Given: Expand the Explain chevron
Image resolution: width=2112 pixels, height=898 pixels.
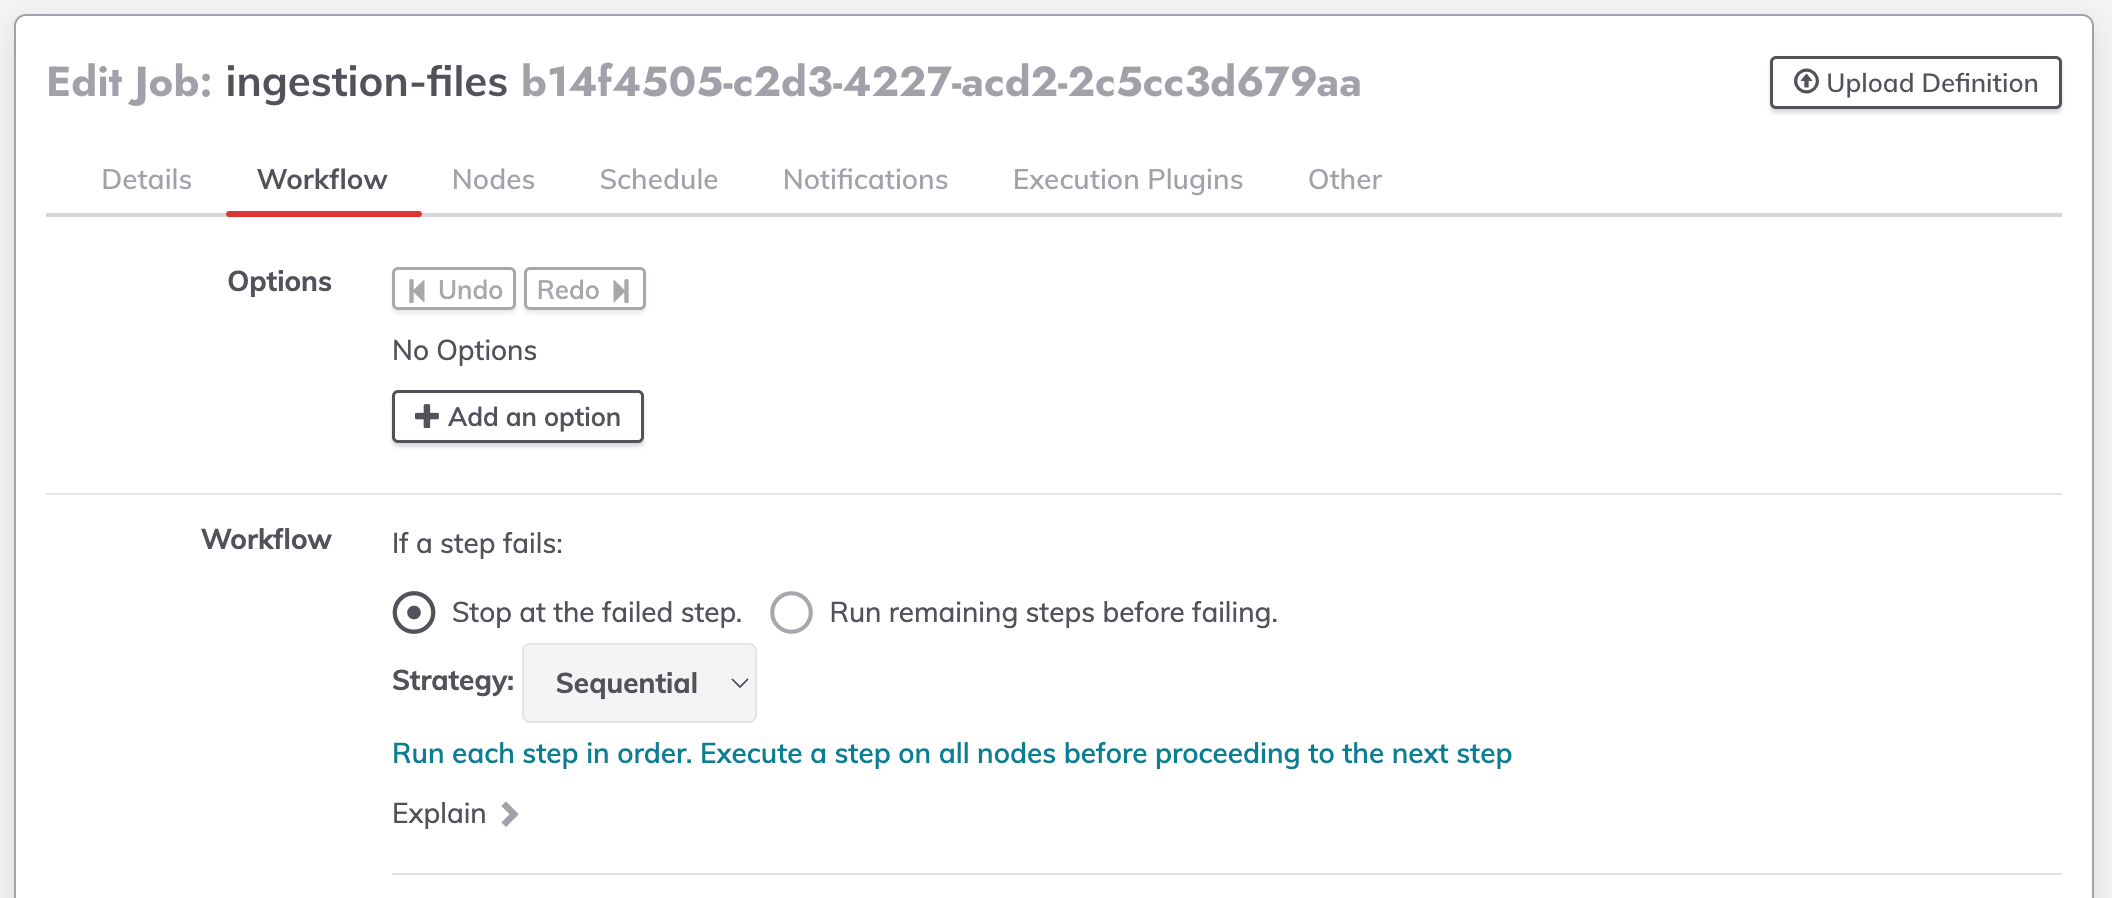Looking at the screenshot, I should [x=510, y=814].
